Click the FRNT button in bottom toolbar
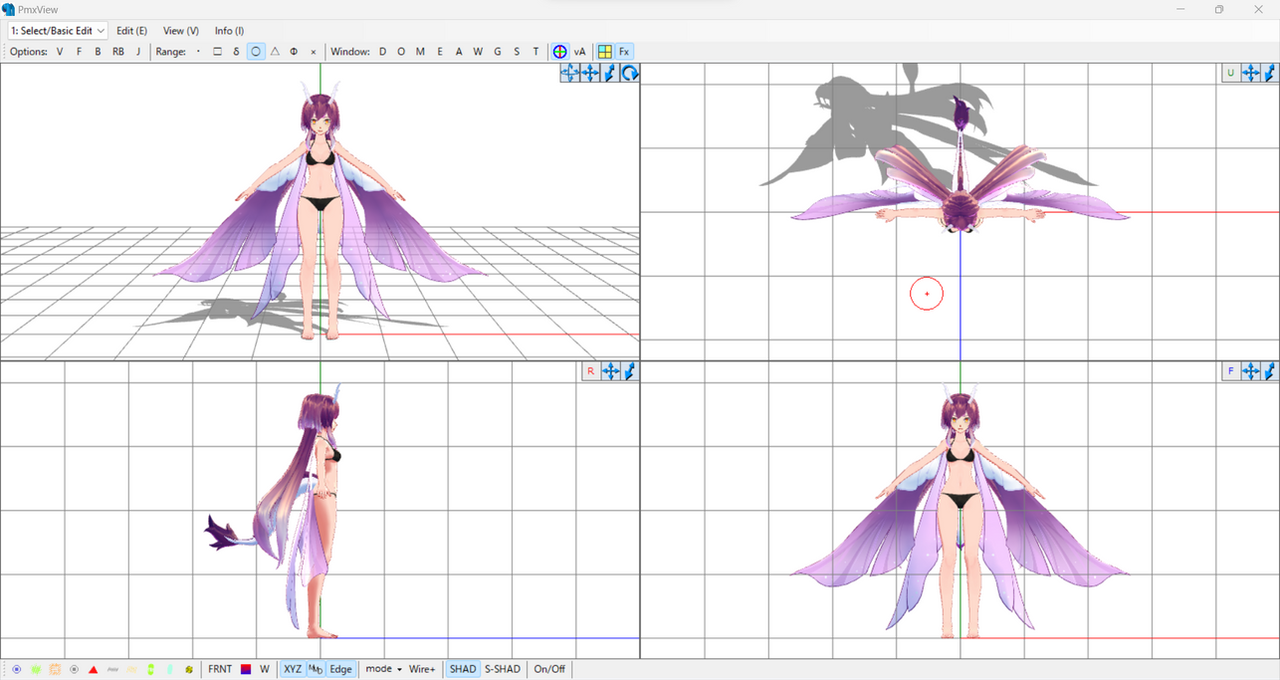Screen dimensions: 1280x680 tap(220, 669)
